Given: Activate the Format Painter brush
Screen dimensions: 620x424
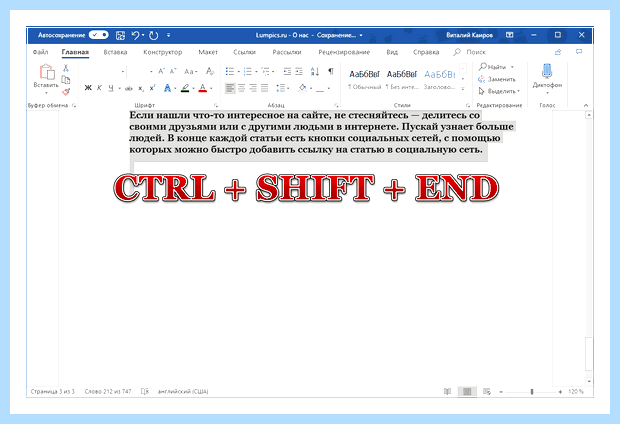Looking at the screenshot, I should coord(66,92).
